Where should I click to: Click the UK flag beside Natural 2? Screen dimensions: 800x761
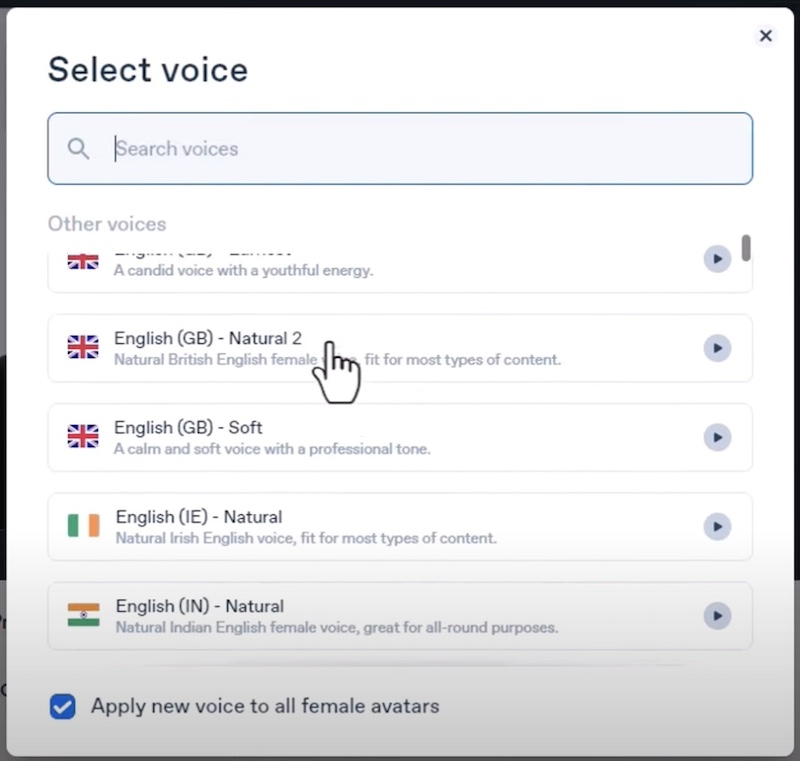[x=83, y=347]
